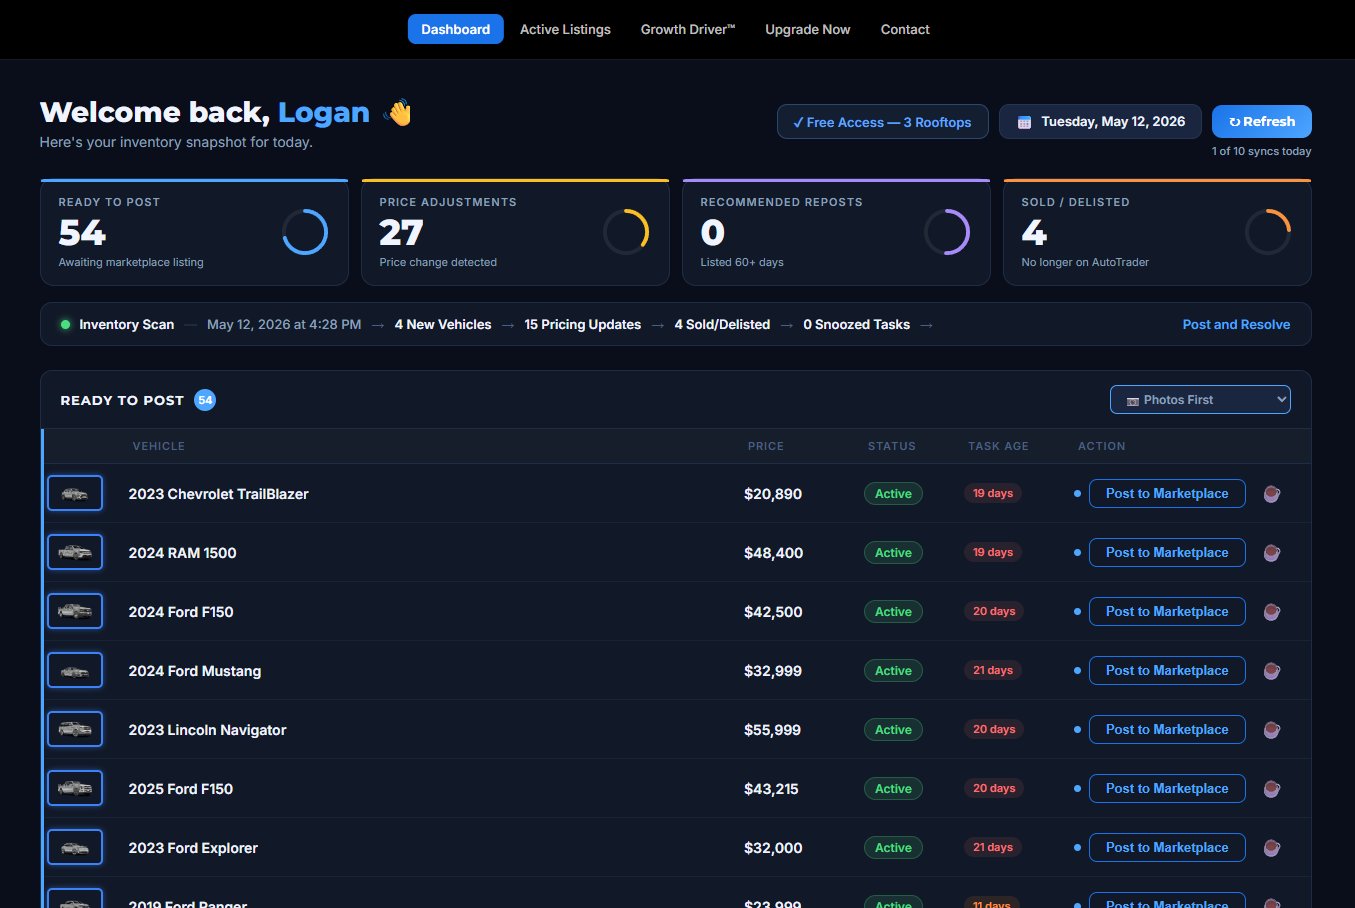
Task: Open the 2023 Lincoln Navigator vehicle photo
Action: click(x=75, y=729)
